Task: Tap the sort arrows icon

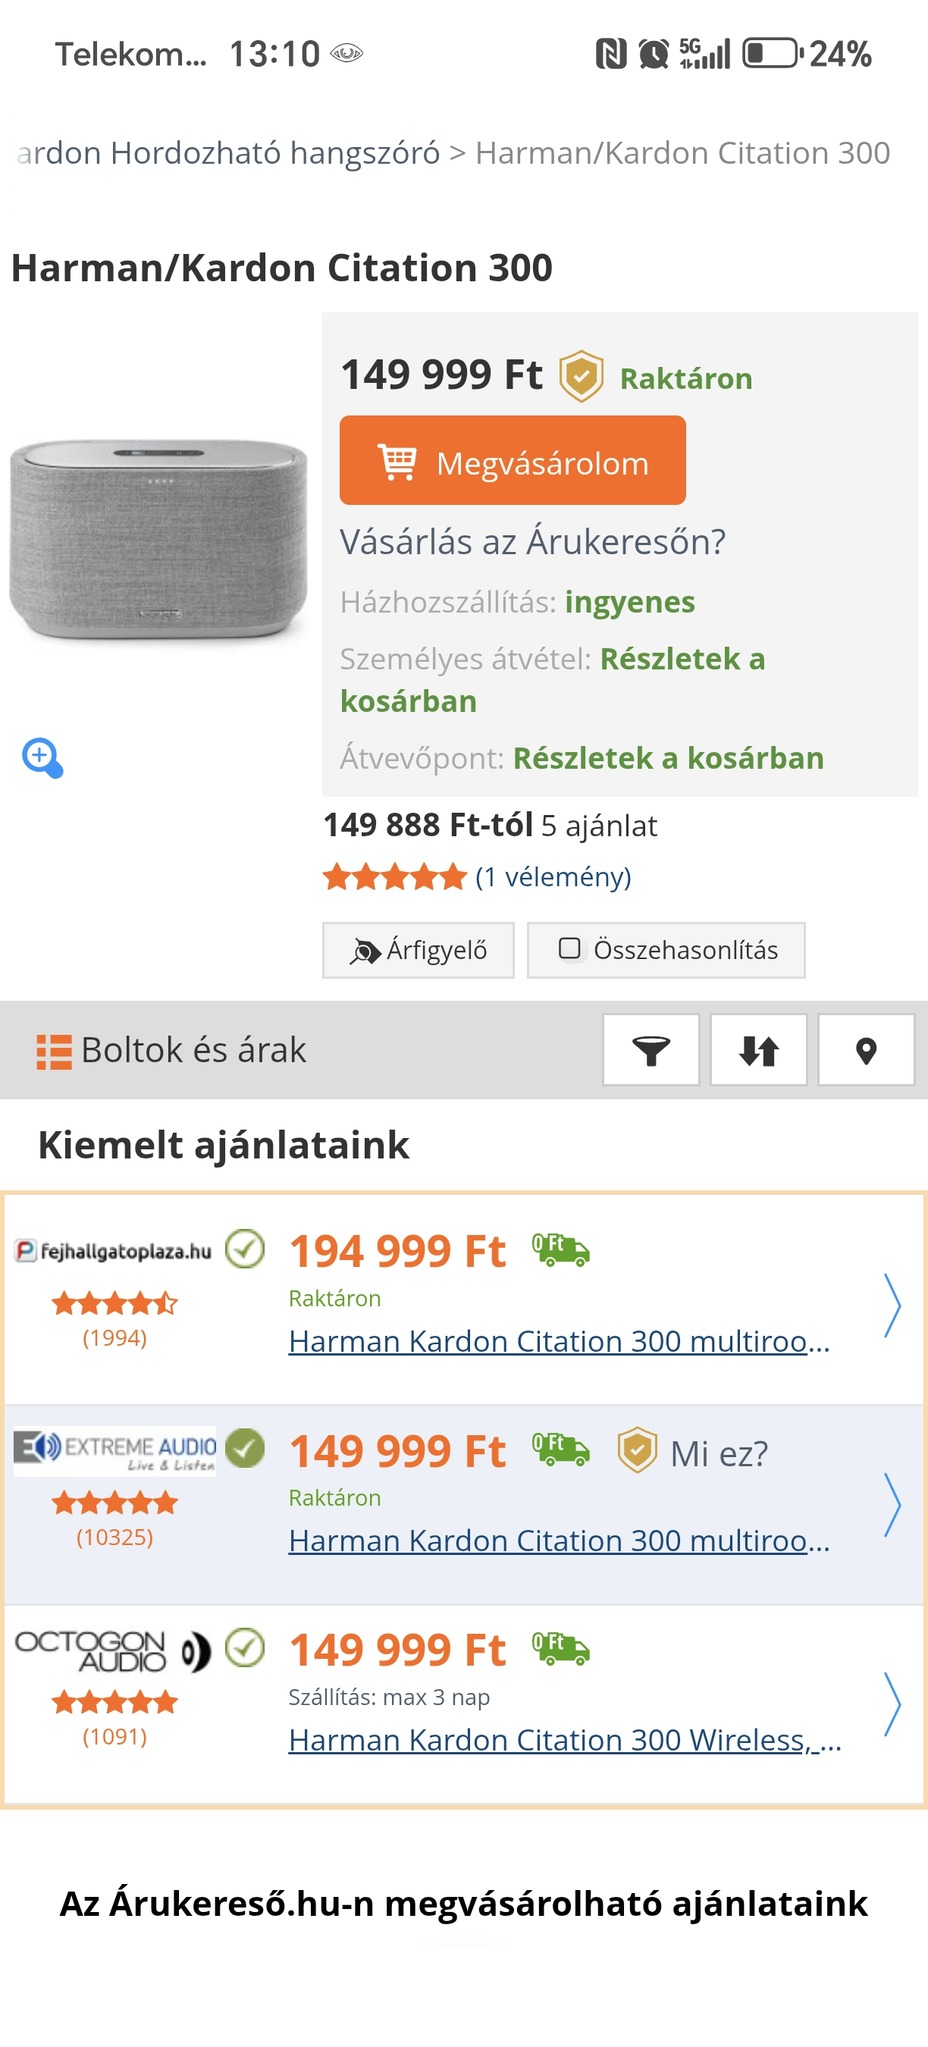Action: point(759,1050)
